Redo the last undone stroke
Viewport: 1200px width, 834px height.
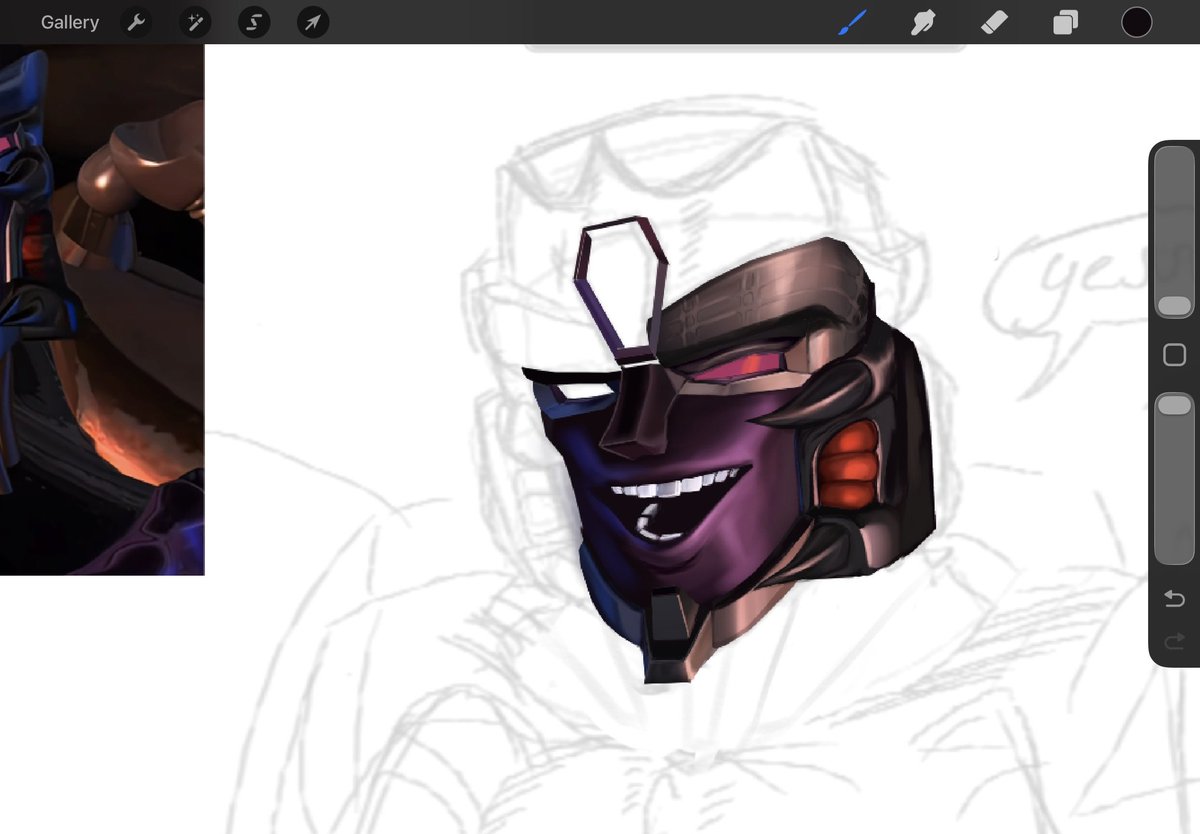[x=1175, y=640]
